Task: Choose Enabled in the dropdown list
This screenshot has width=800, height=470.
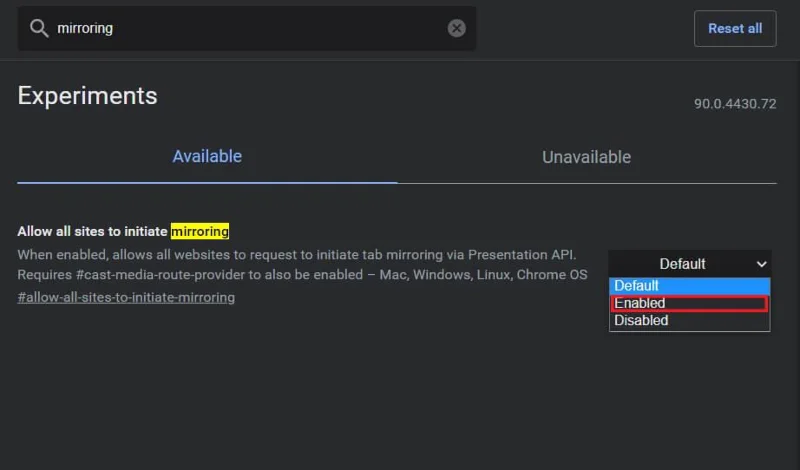Action: pos(690,303)
